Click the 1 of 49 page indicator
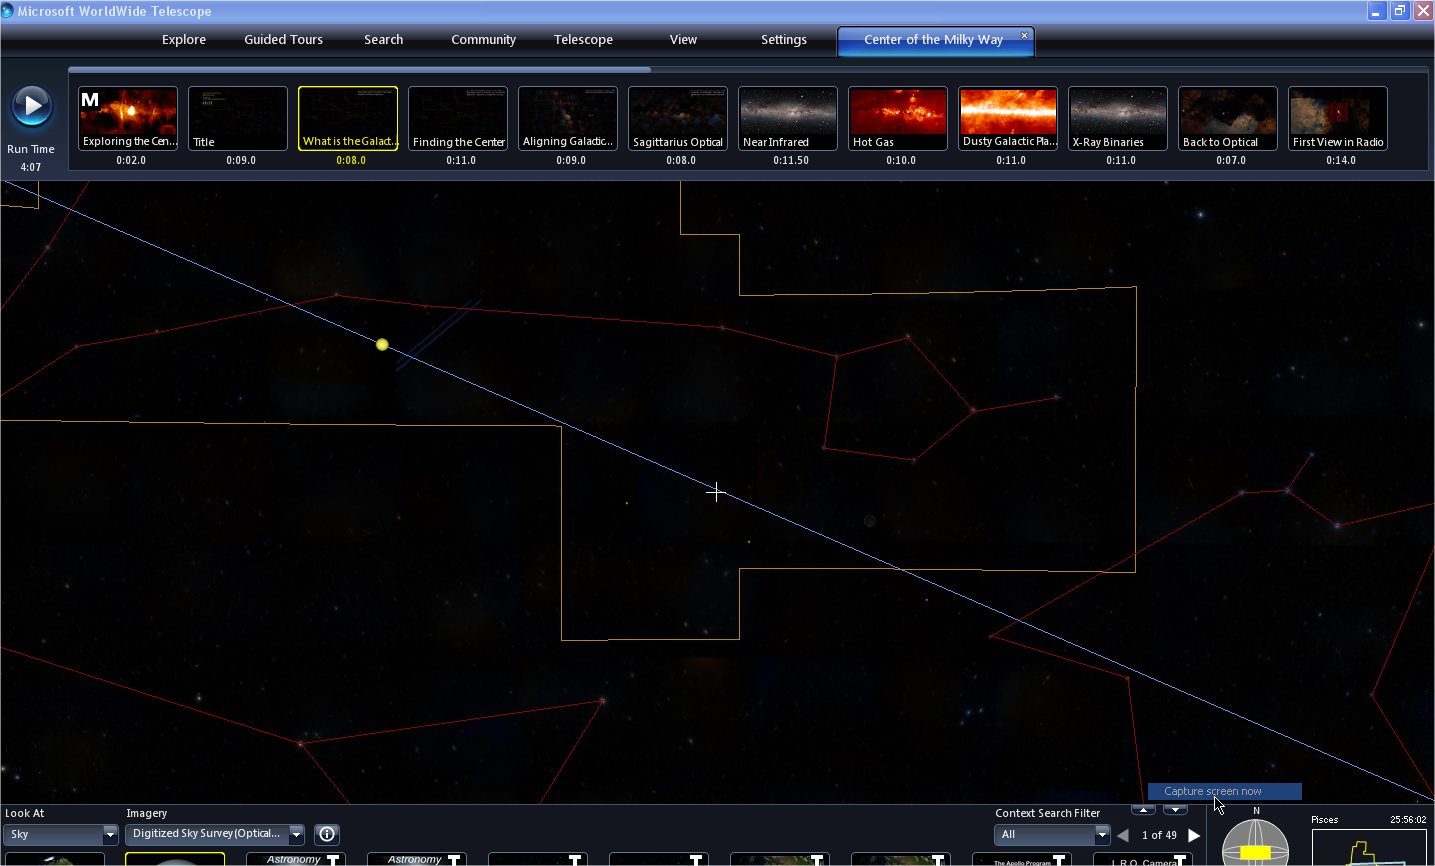The image size is (1435, 866). (1159, 835)
